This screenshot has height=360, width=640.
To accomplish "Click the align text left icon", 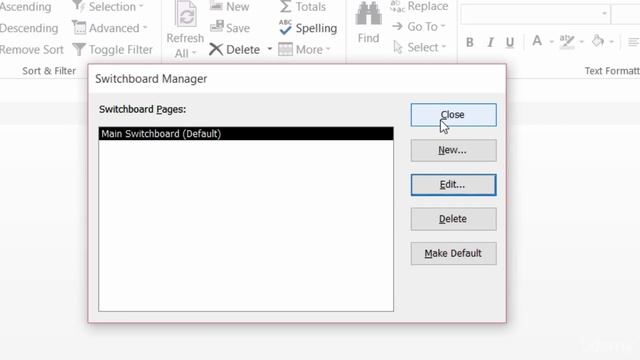I will [633, 42].
